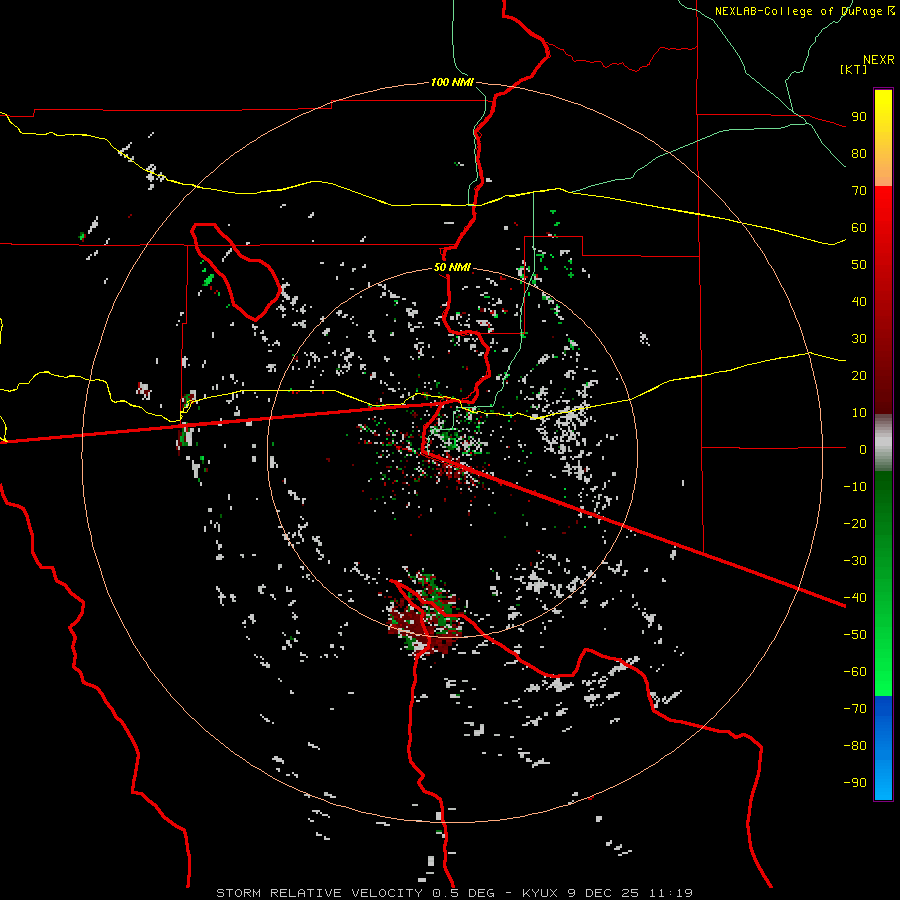
Task: Click the "100 NMI" range ring label
Action: 452,82
